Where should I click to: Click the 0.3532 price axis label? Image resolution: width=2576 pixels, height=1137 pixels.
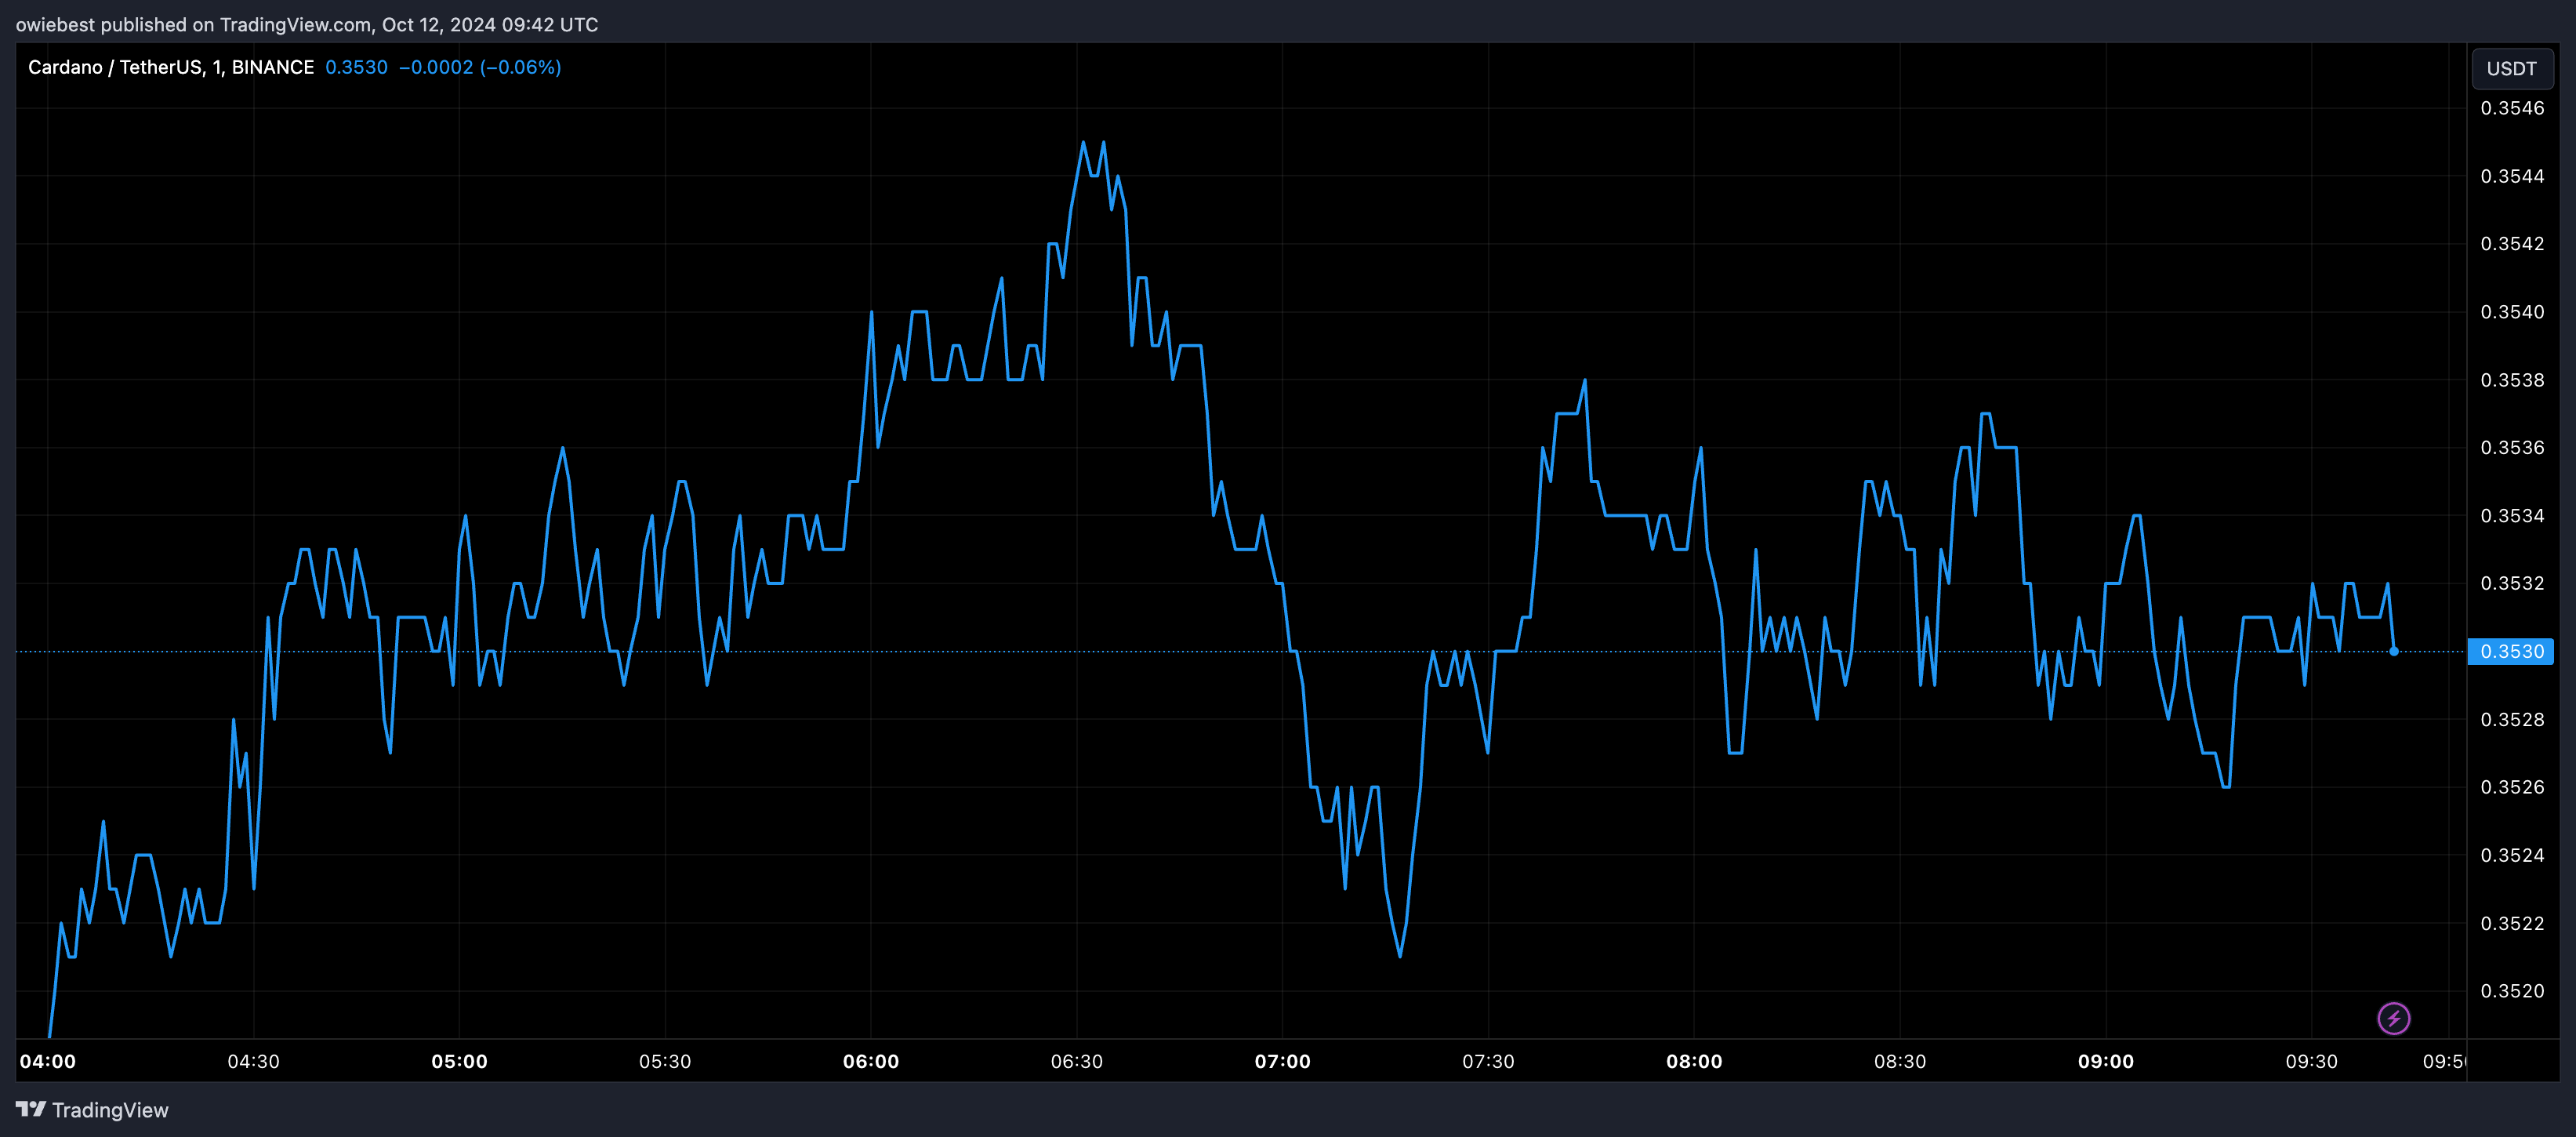click(x=2512, y=583)
